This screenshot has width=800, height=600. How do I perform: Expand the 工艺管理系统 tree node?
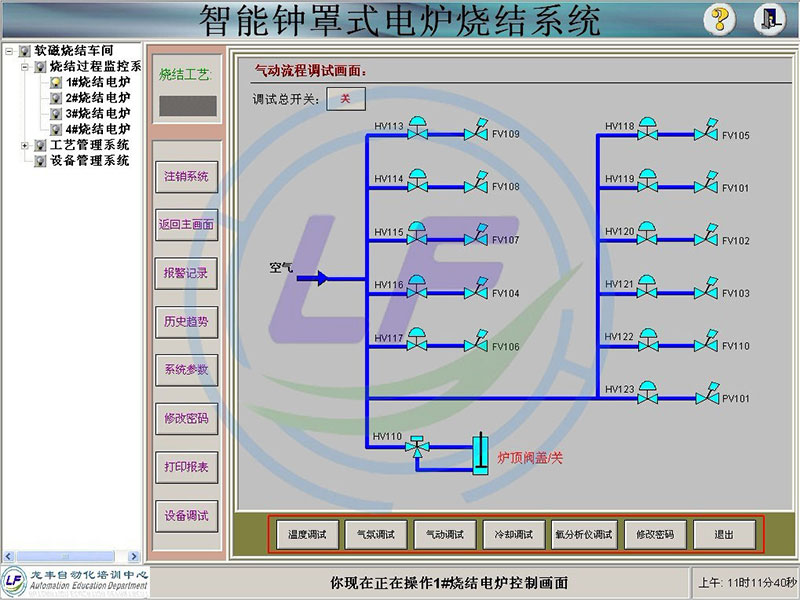coord(25,145)
